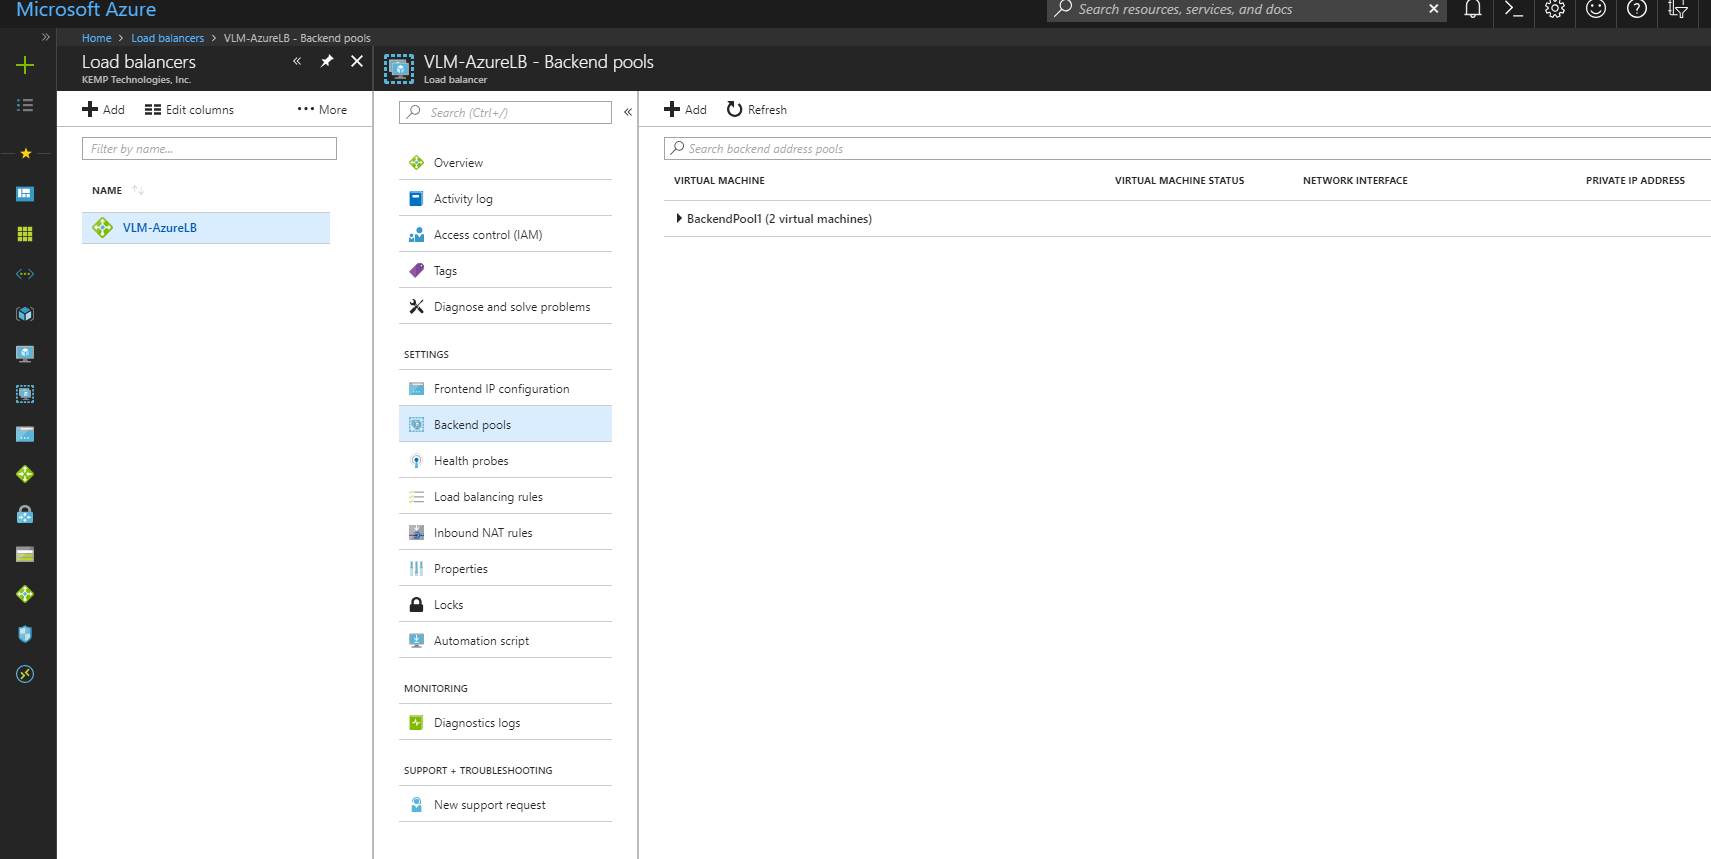Click the green create resource plus icon

[25, 65]
